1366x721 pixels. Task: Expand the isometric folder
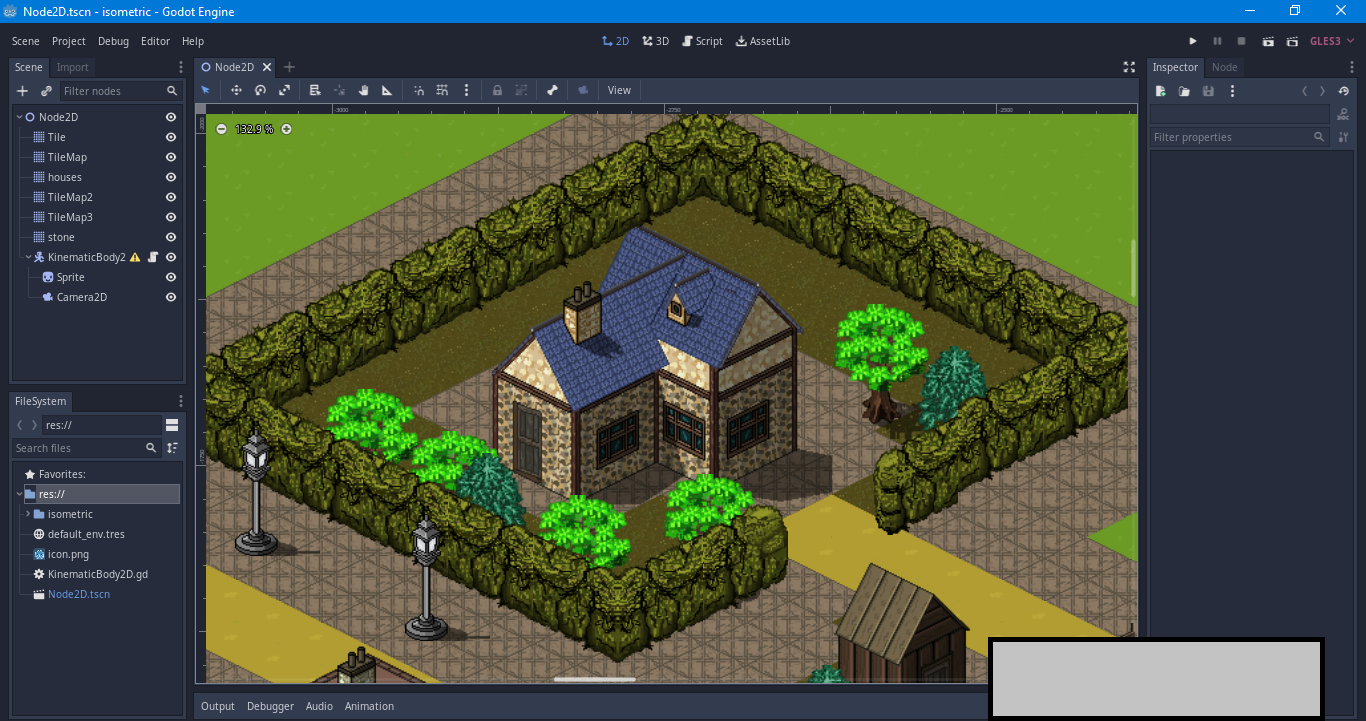pyautogui.click(x=28, y=514)
